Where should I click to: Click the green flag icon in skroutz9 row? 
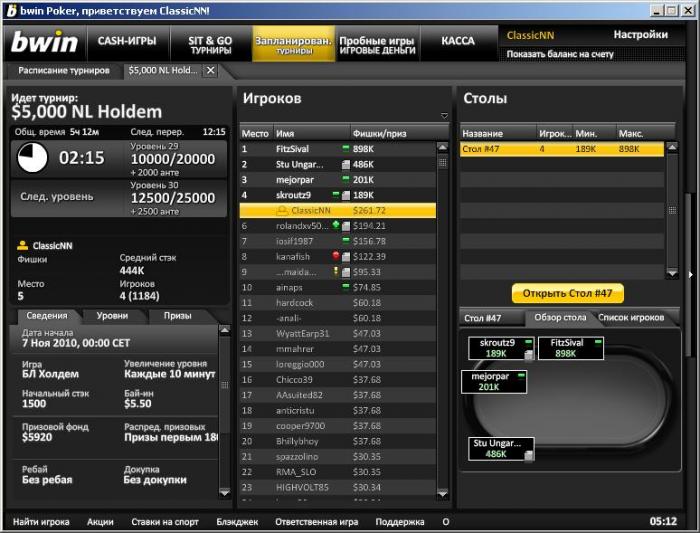[x=336, y=194]
